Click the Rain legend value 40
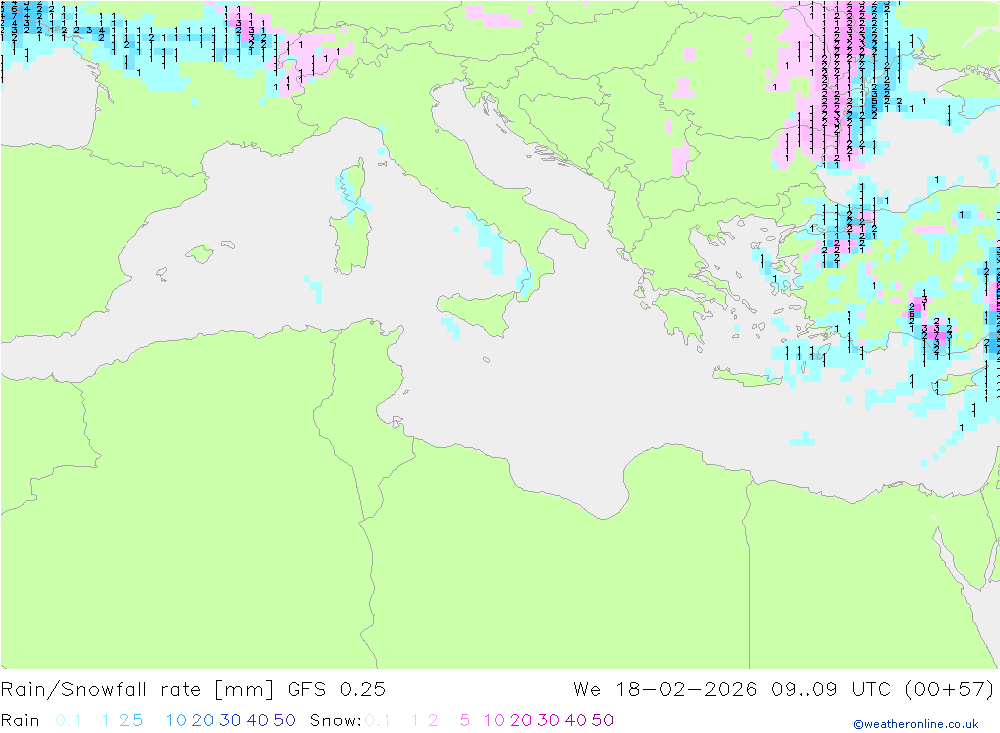The image size is (1000, 733). [258, 720]
